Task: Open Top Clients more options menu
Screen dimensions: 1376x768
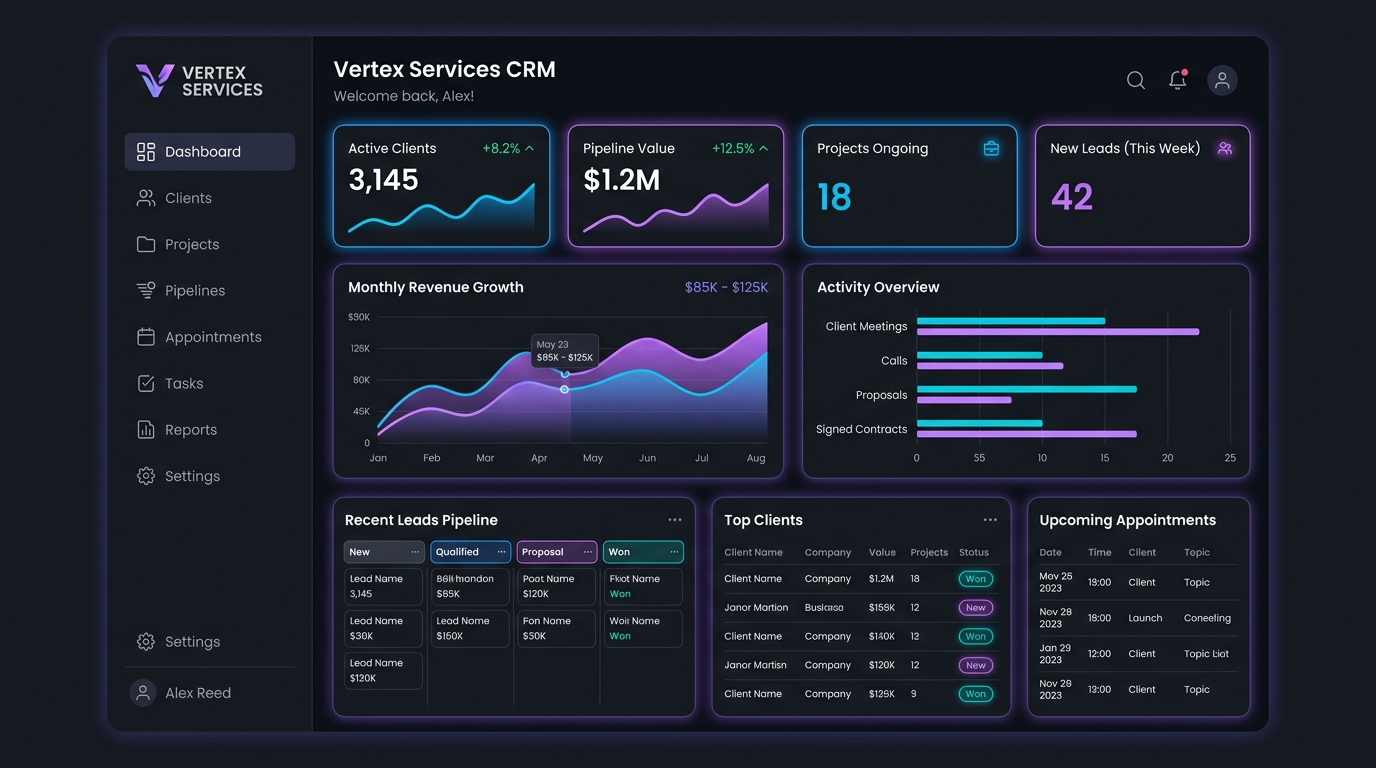Action: pos(990,520)
